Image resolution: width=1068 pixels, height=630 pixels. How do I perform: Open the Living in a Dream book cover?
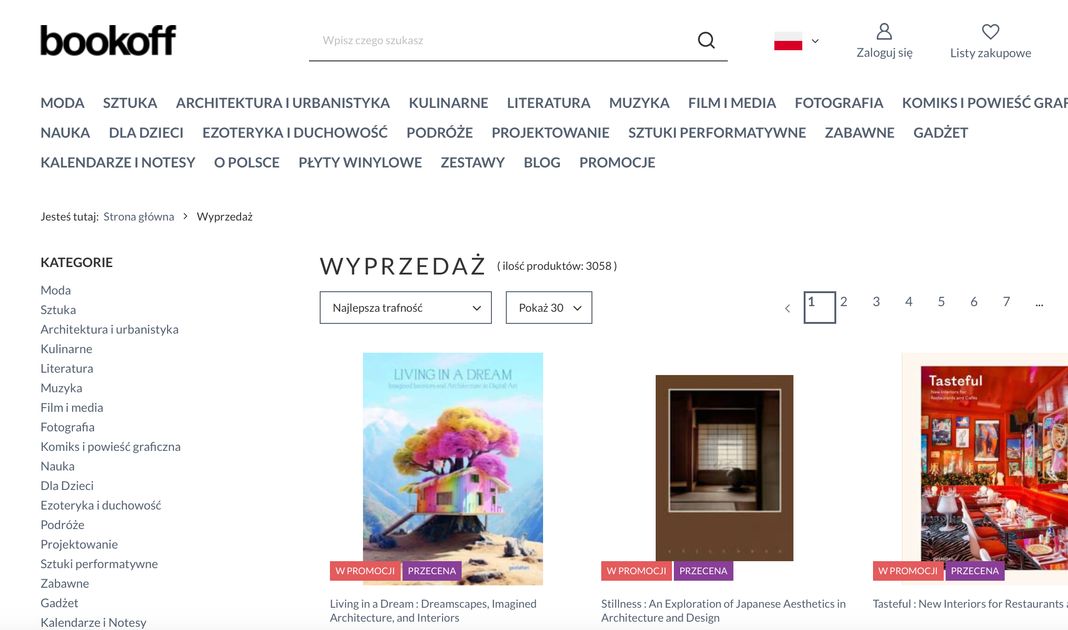[453, 469]
